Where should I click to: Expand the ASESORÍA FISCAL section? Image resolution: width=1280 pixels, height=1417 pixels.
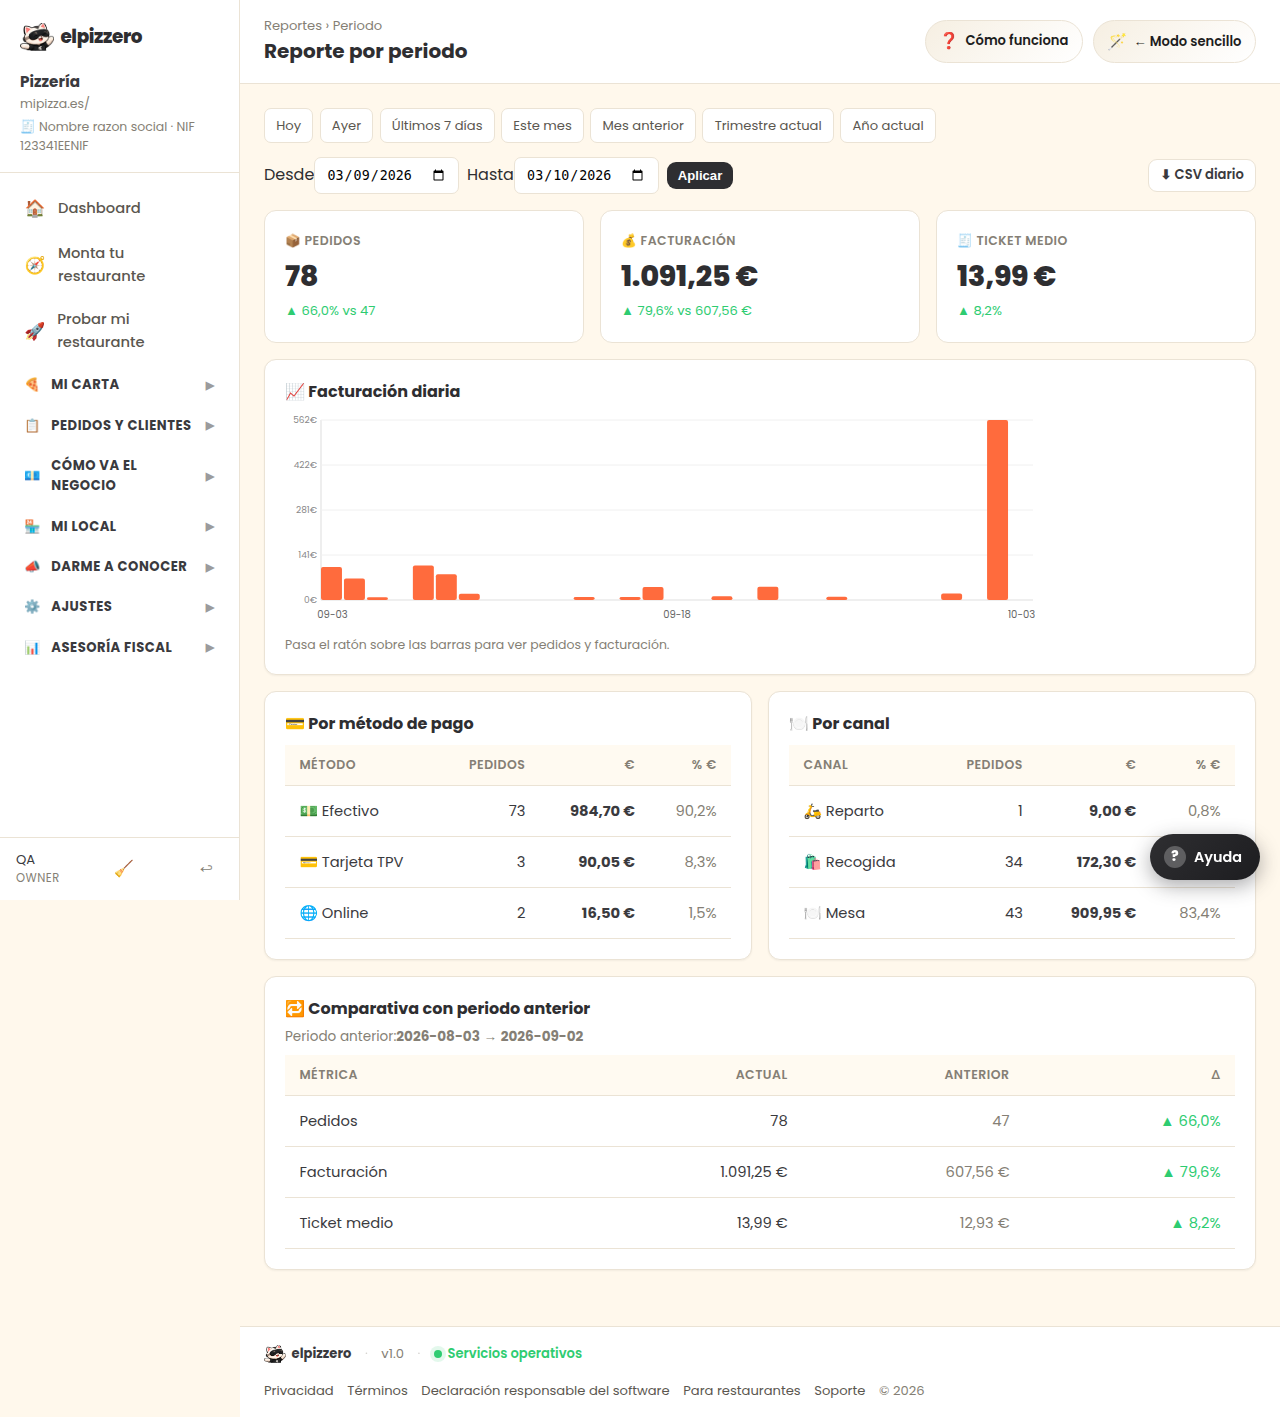120,648
